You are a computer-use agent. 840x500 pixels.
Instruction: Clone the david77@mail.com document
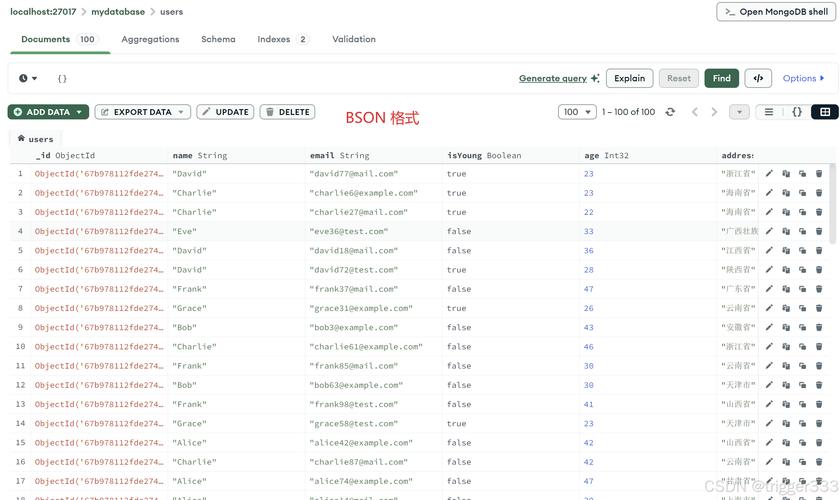[x=802, y=174]
